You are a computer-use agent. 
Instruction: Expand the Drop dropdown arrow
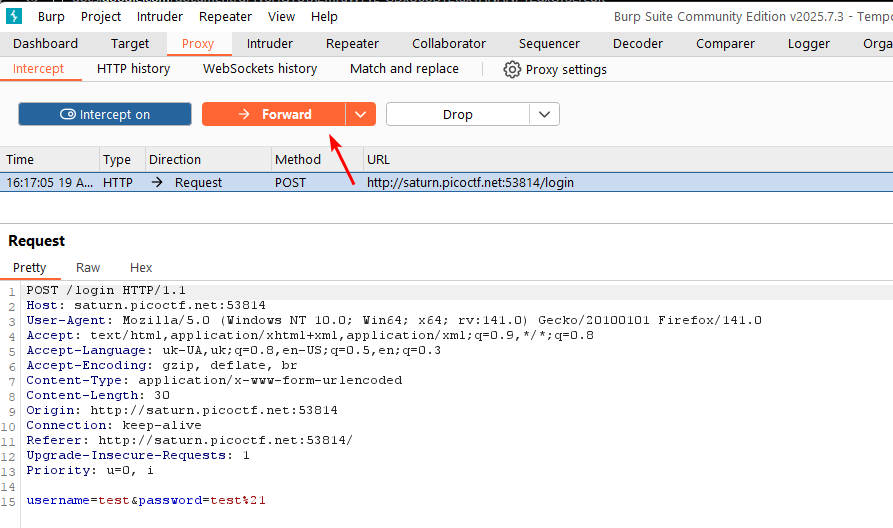pyautogui.click(x=544, y=114)
